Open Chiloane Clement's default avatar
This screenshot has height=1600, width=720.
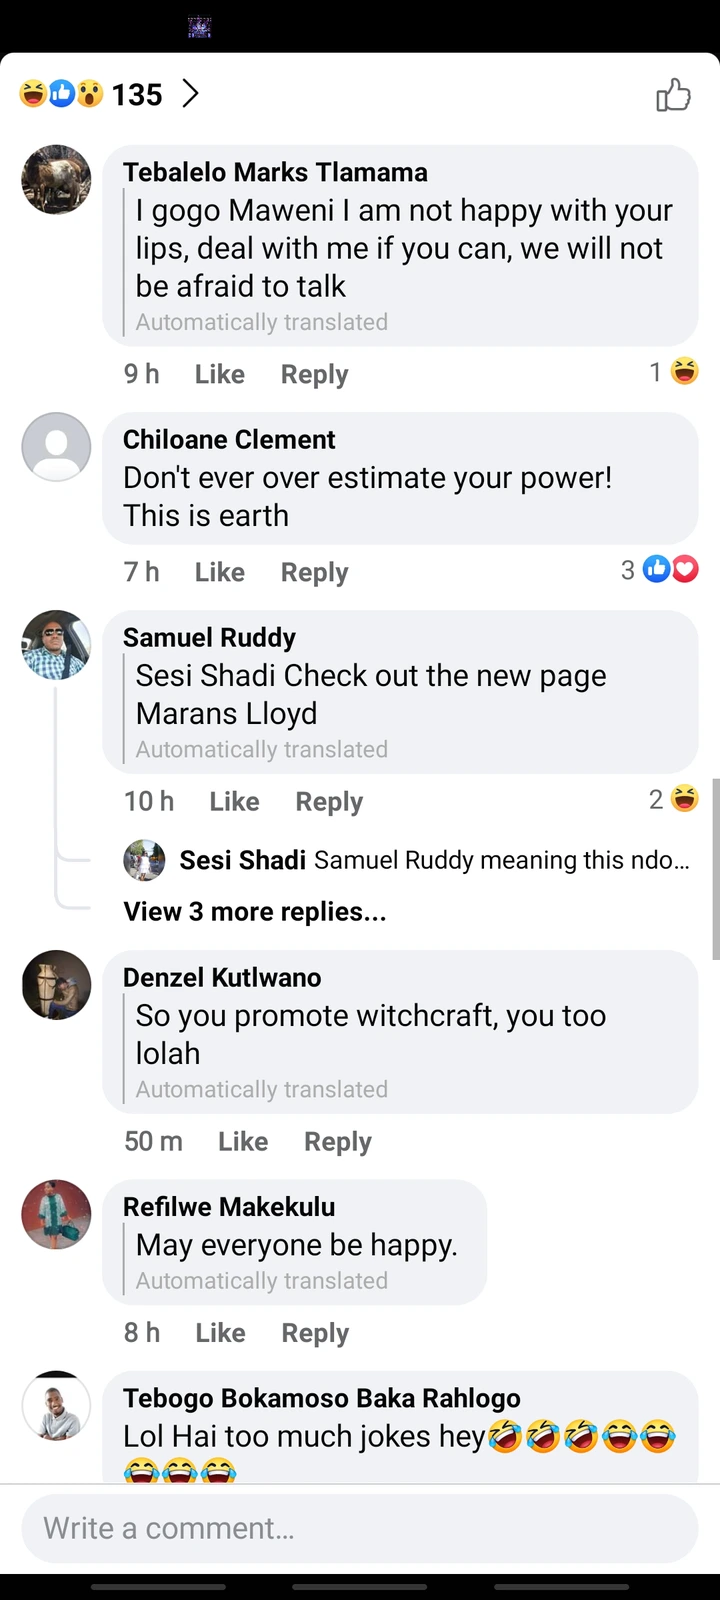(56, 447)
